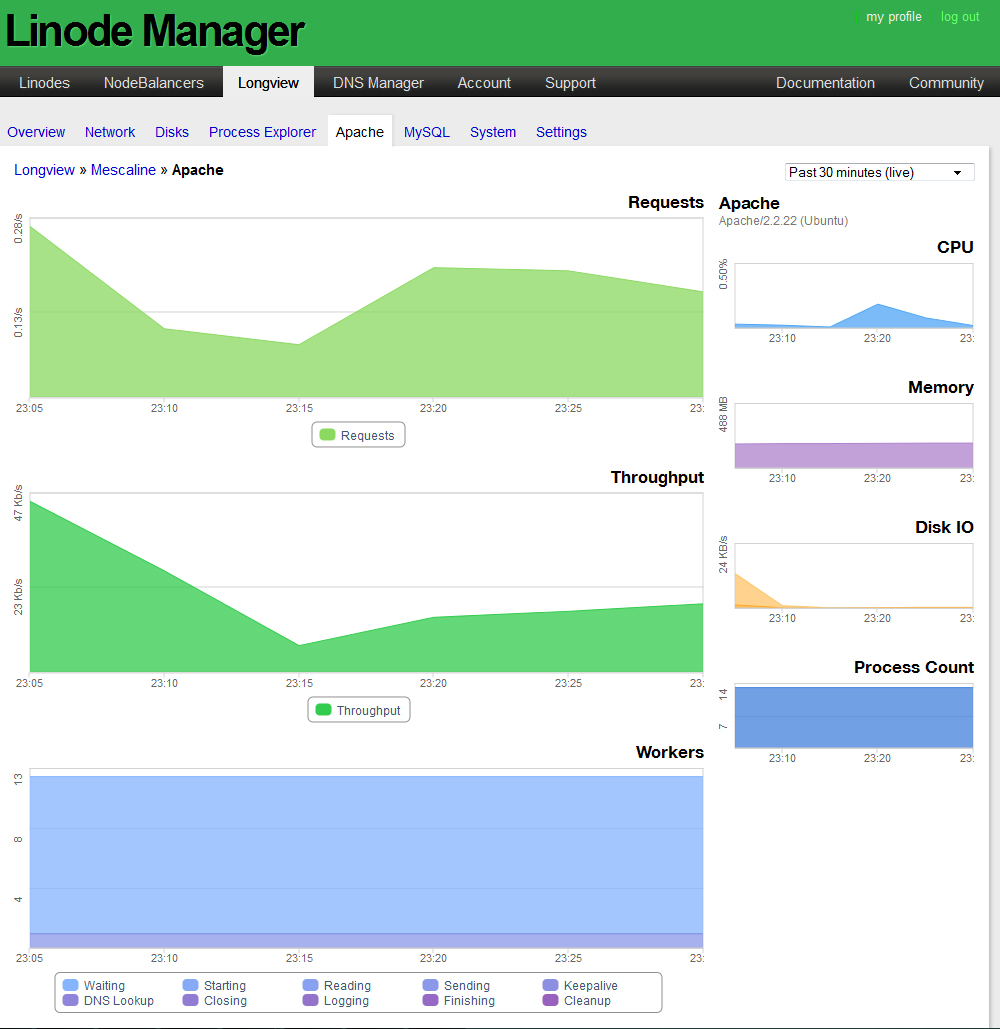Click the Disk IO mini chart
Image resolution: width=1000 pixels, height=1029 pixels.
pos(854,576)
